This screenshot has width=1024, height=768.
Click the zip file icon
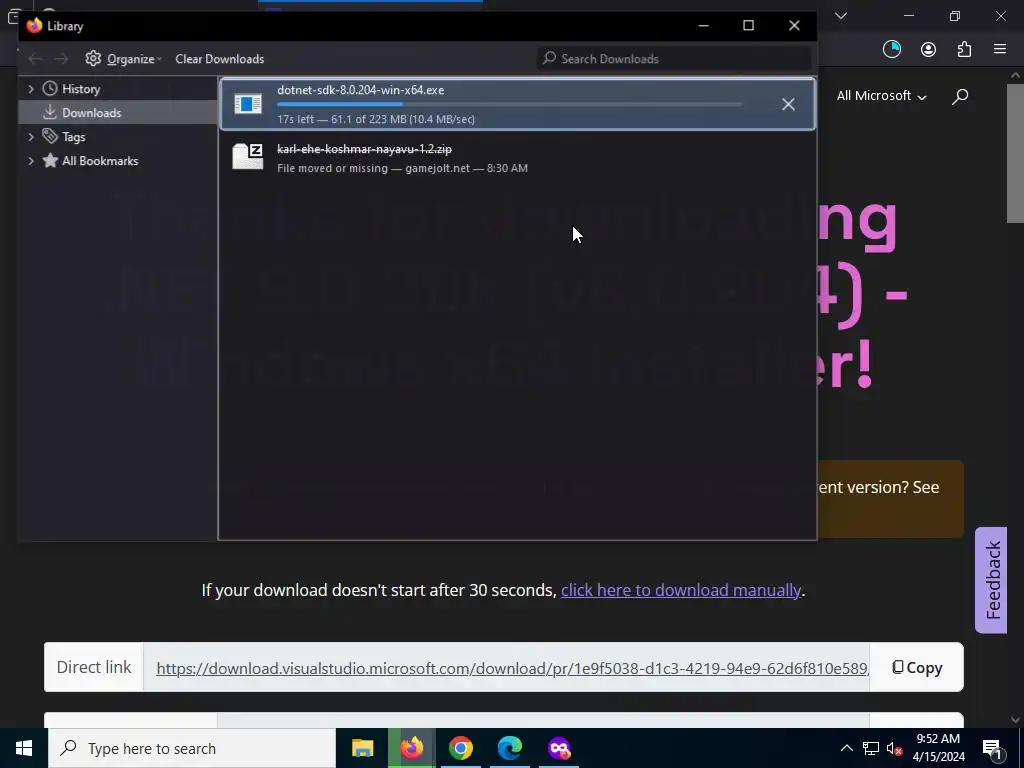[248, 157]
